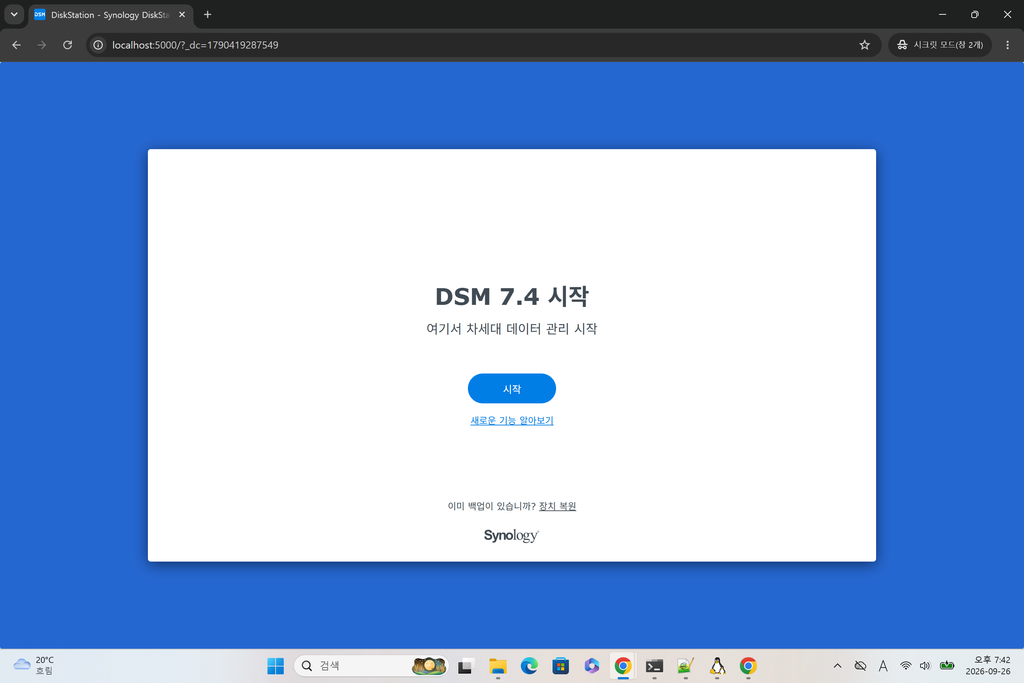Open a new tab with the plus button
The image size is (1024, 683).
(x=208, y=14)
